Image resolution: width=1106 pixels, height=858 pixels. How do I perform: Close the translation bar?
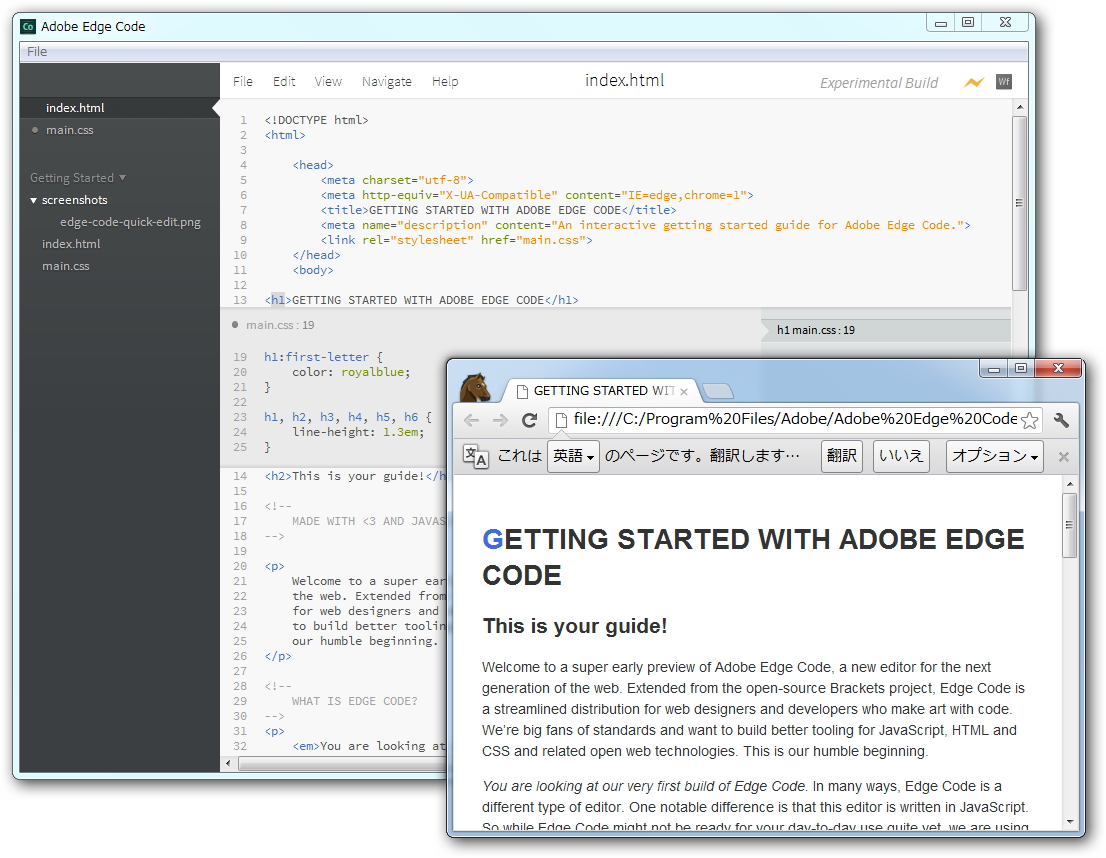point(1064,457)
